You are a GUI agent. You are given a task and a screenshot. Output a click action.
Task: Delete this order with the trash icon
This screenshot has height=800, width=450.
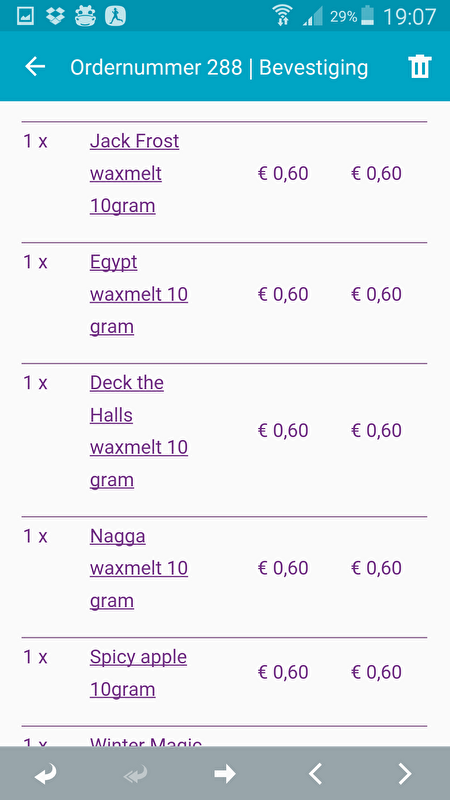[419, 67]
